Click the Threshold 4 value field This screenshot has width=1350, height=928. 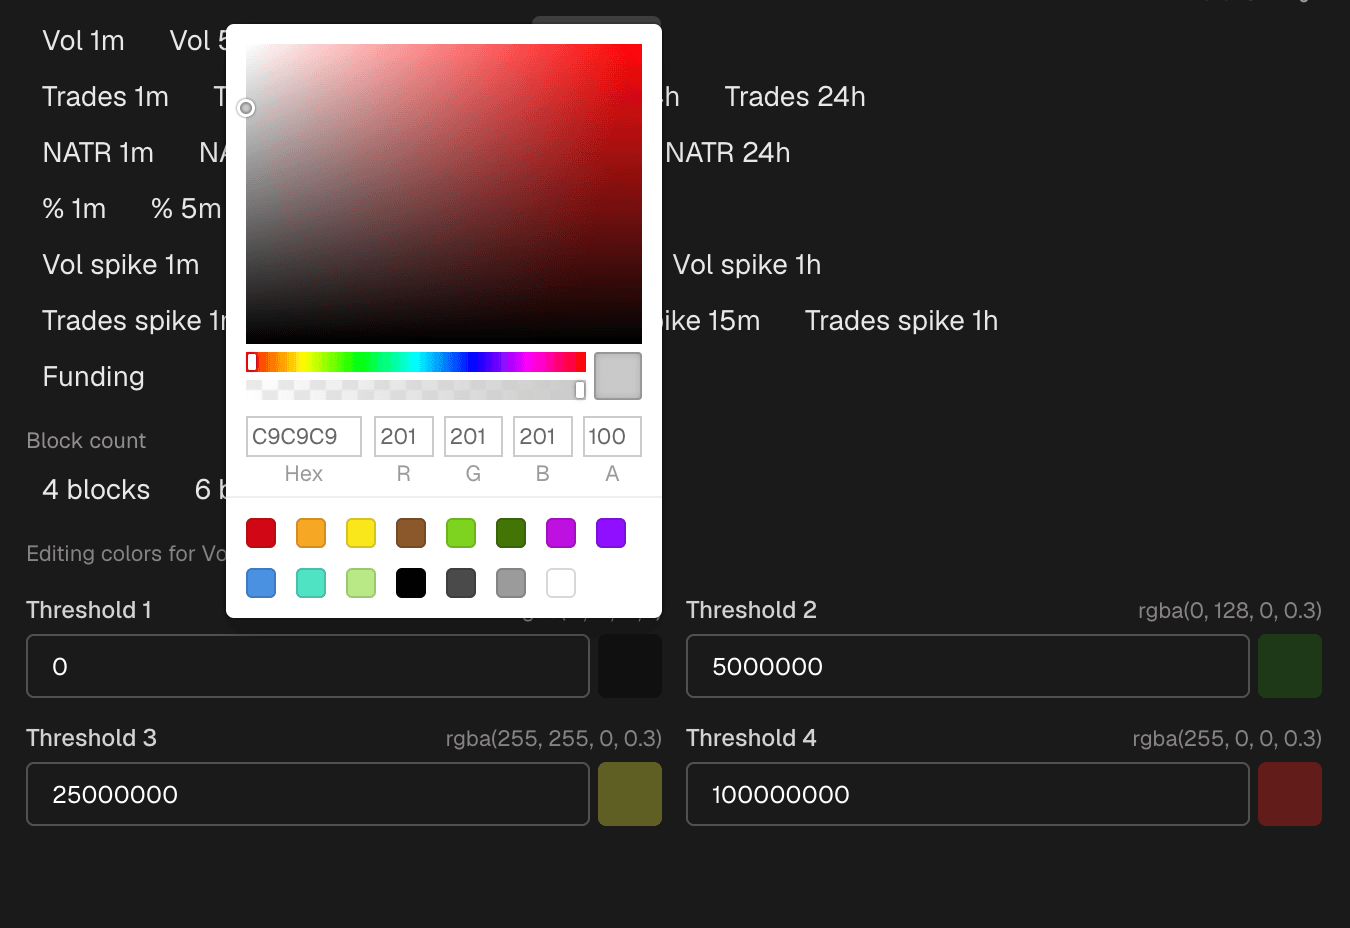pyautogui.click(x=968, y=794)
